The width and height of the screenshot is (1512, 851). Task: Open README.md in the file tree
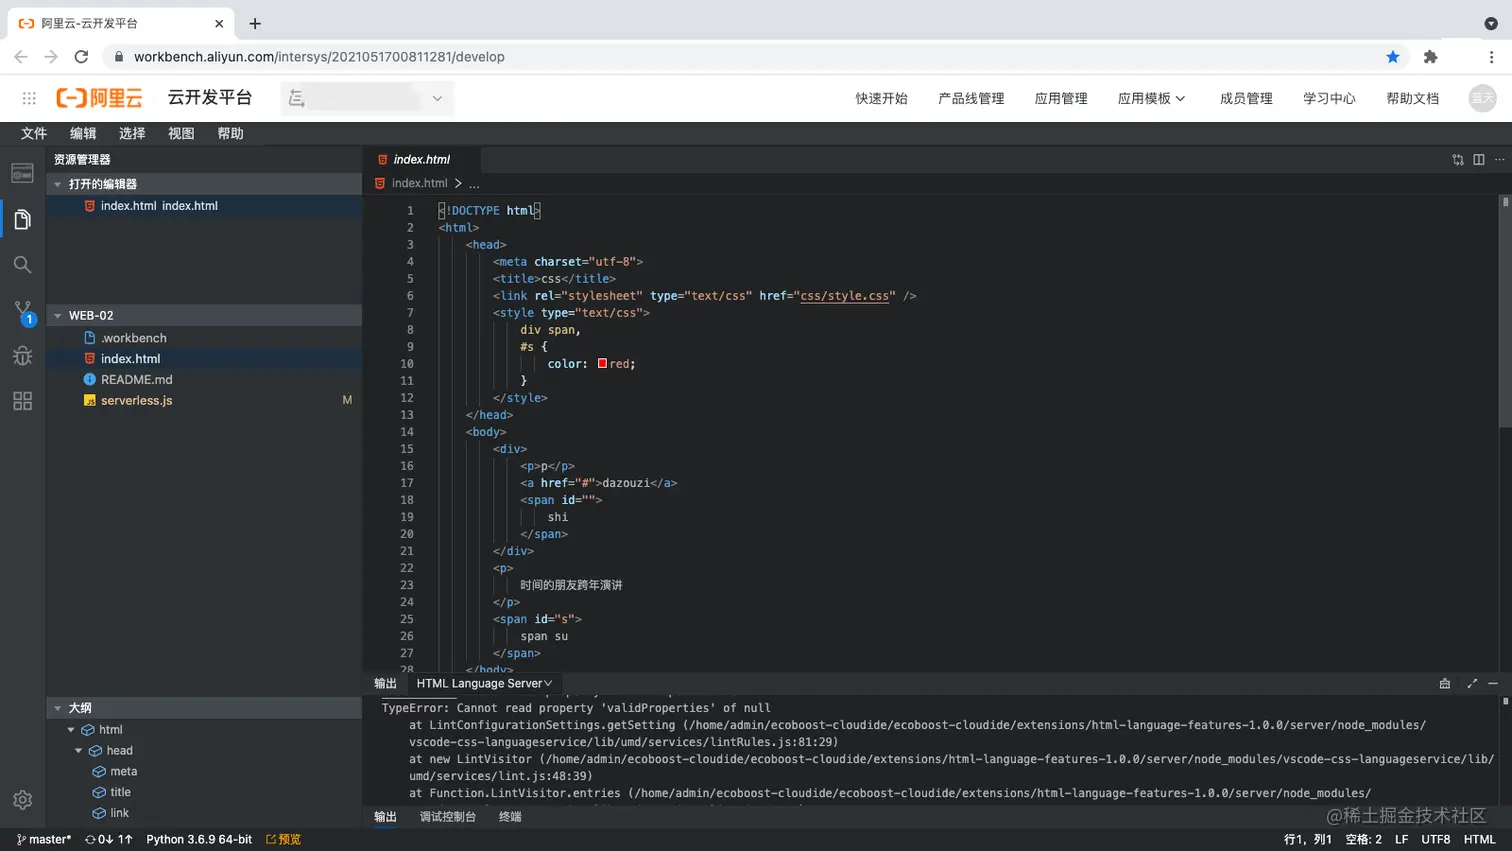click(x=137, y=380)
